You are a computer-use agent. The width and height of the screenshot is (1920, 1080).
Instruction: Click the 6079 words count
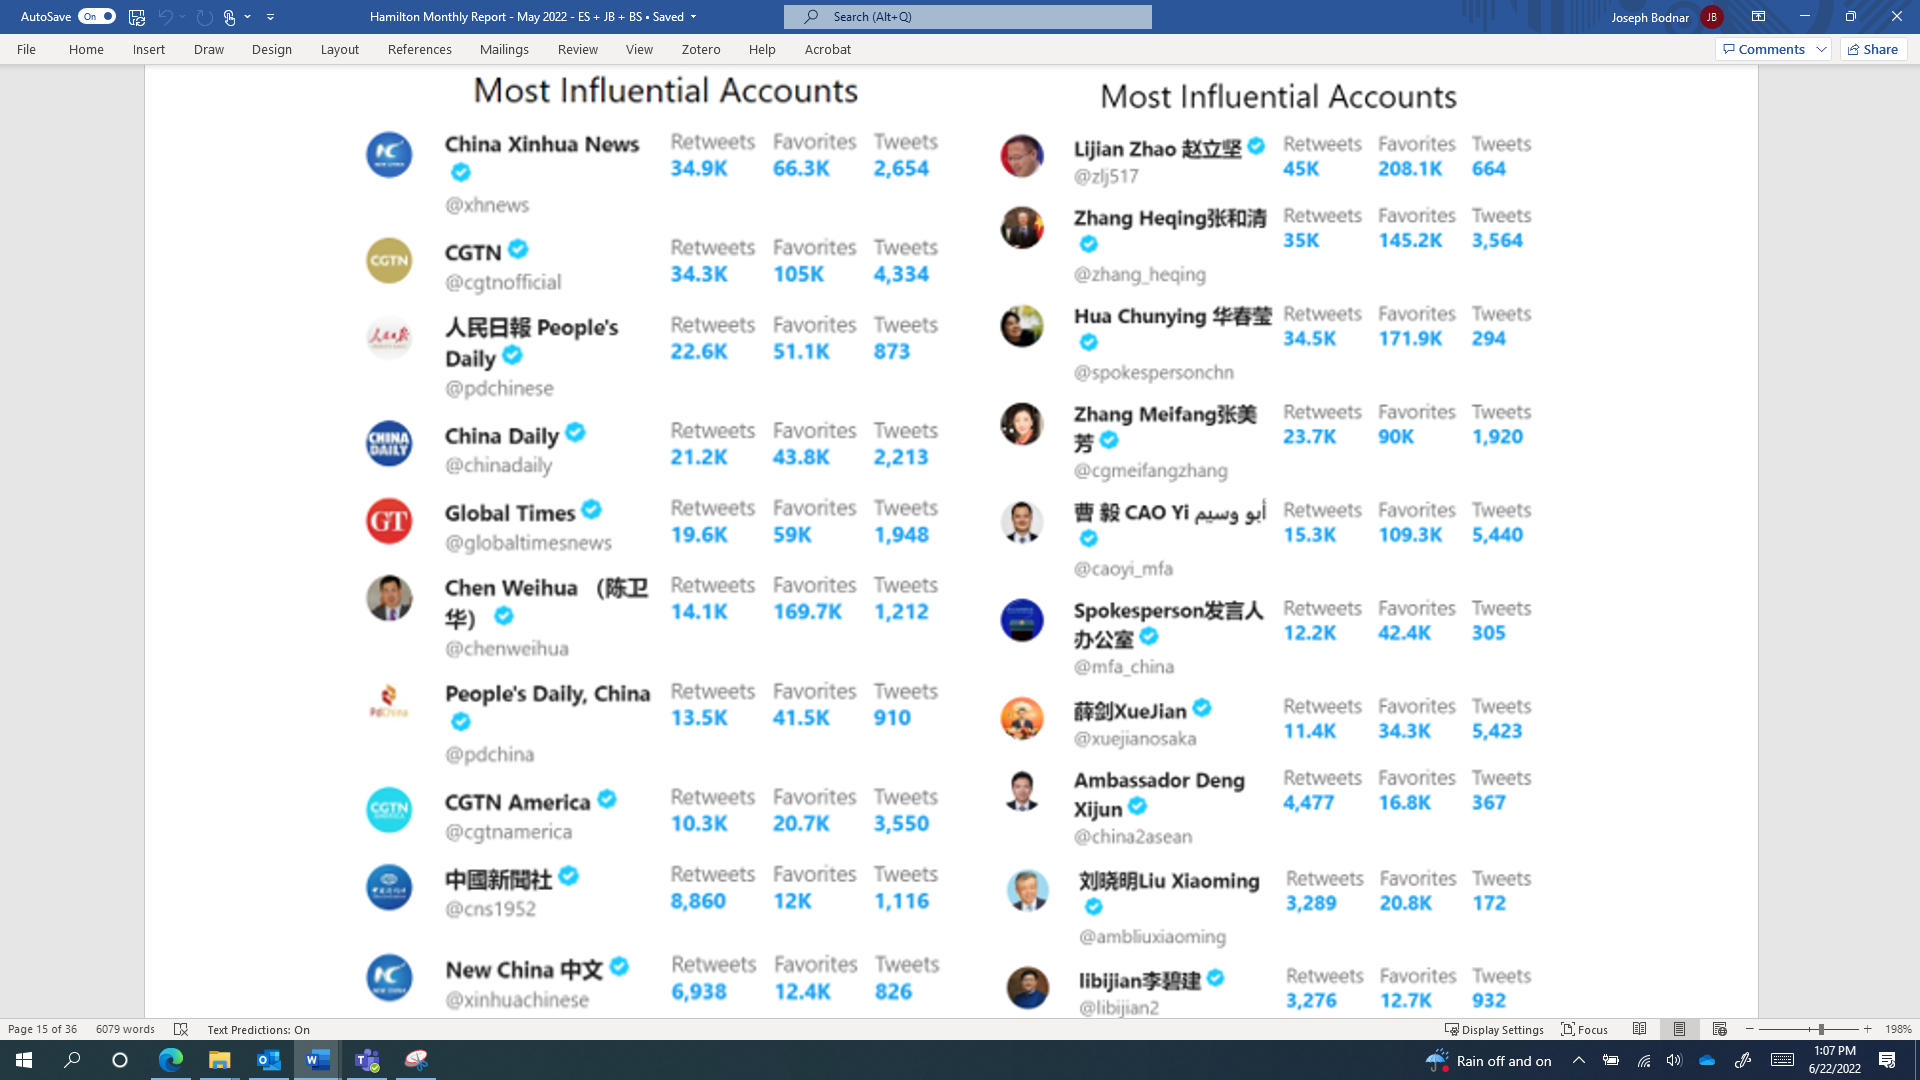pos(125,1029)
